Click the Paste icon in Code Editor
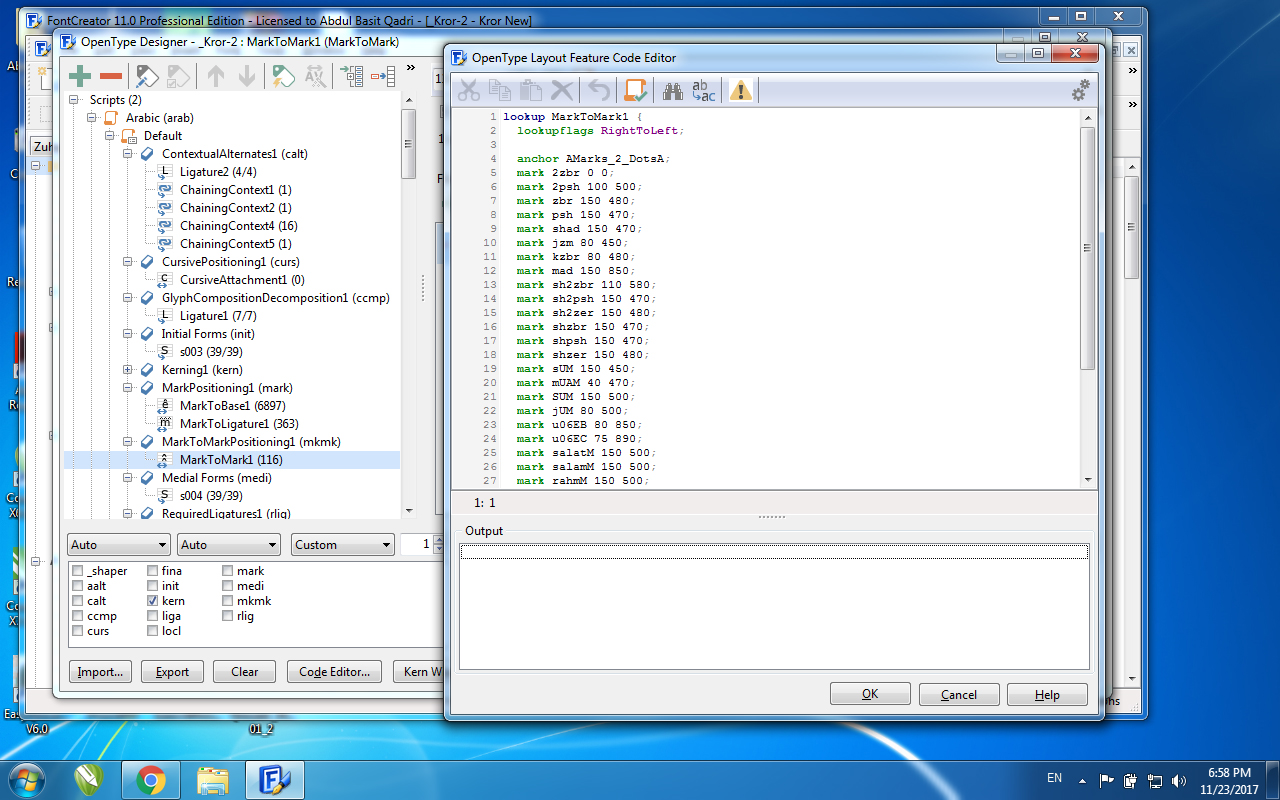This screenshot has width=1280, height=800. pyautogui.click(x=531, y=91)
